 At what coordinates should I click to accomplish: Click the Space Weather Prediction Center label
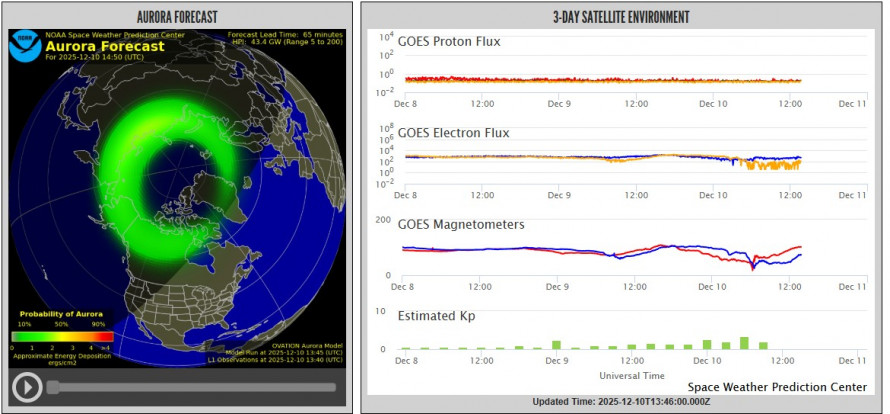pyautogui.click(x=776, y=386)
